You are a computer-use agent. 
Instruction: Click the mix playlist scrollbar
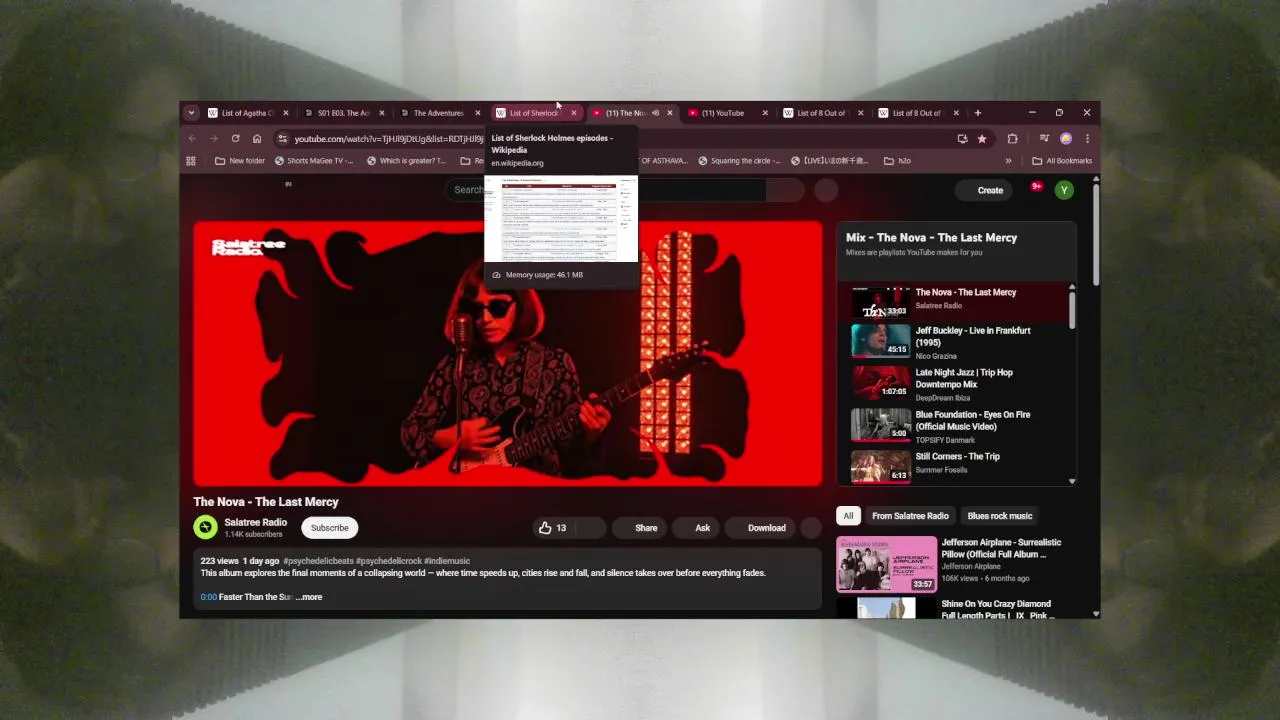(x=1072, y=310)
